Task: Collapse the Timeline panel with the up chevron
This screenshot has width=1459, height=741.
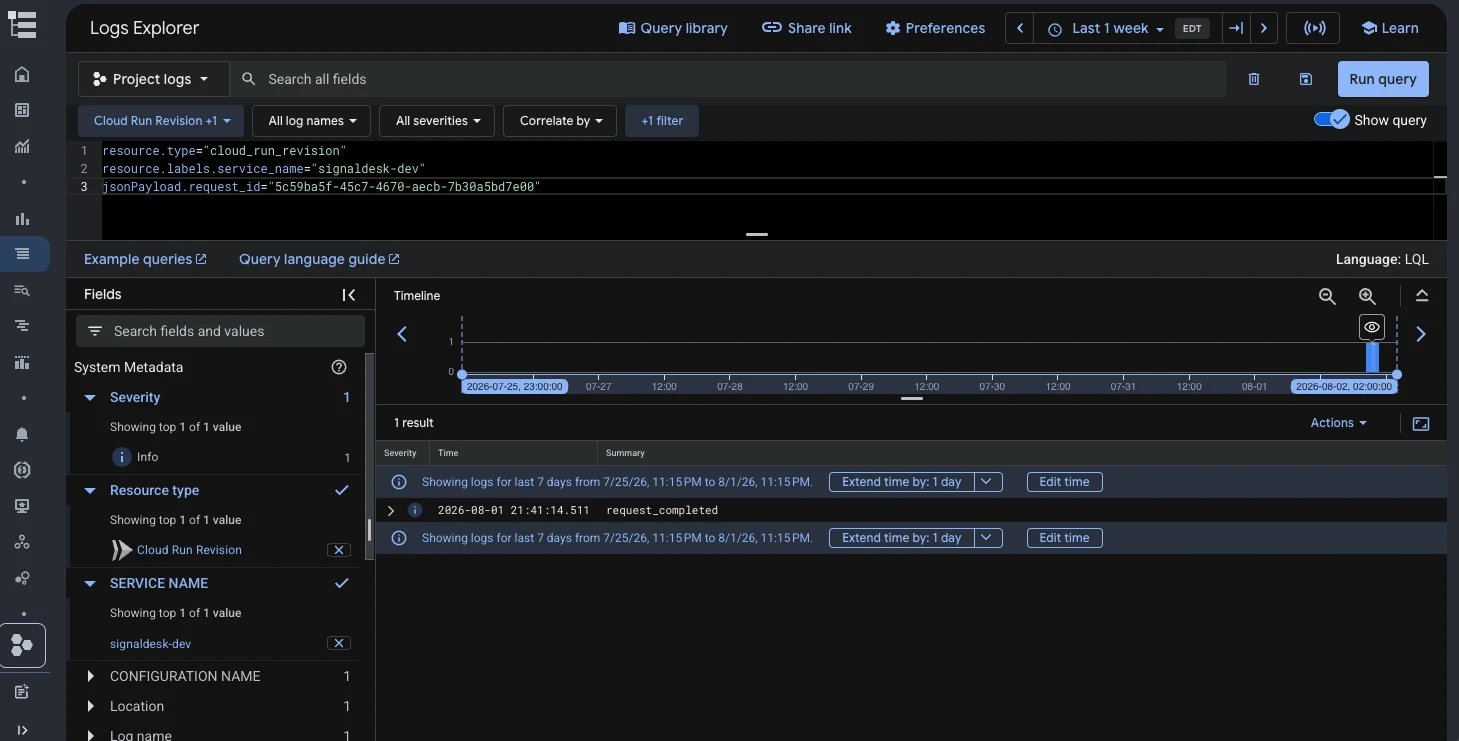Action: 1422,296
